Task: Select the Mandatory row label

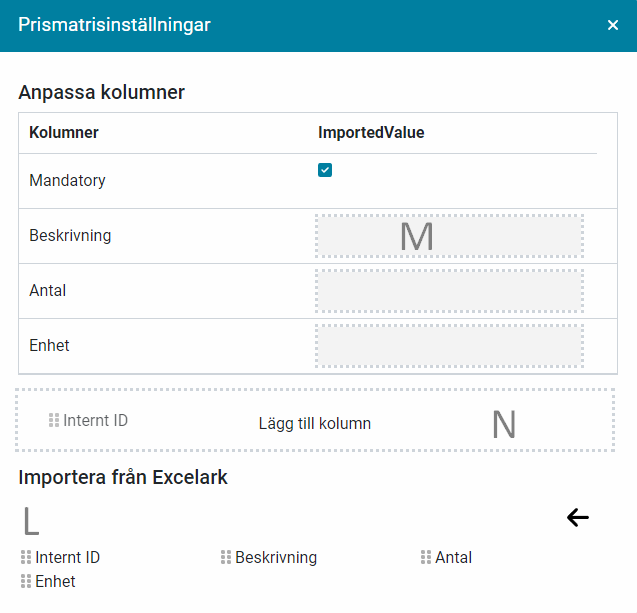Action: (67, 181)
